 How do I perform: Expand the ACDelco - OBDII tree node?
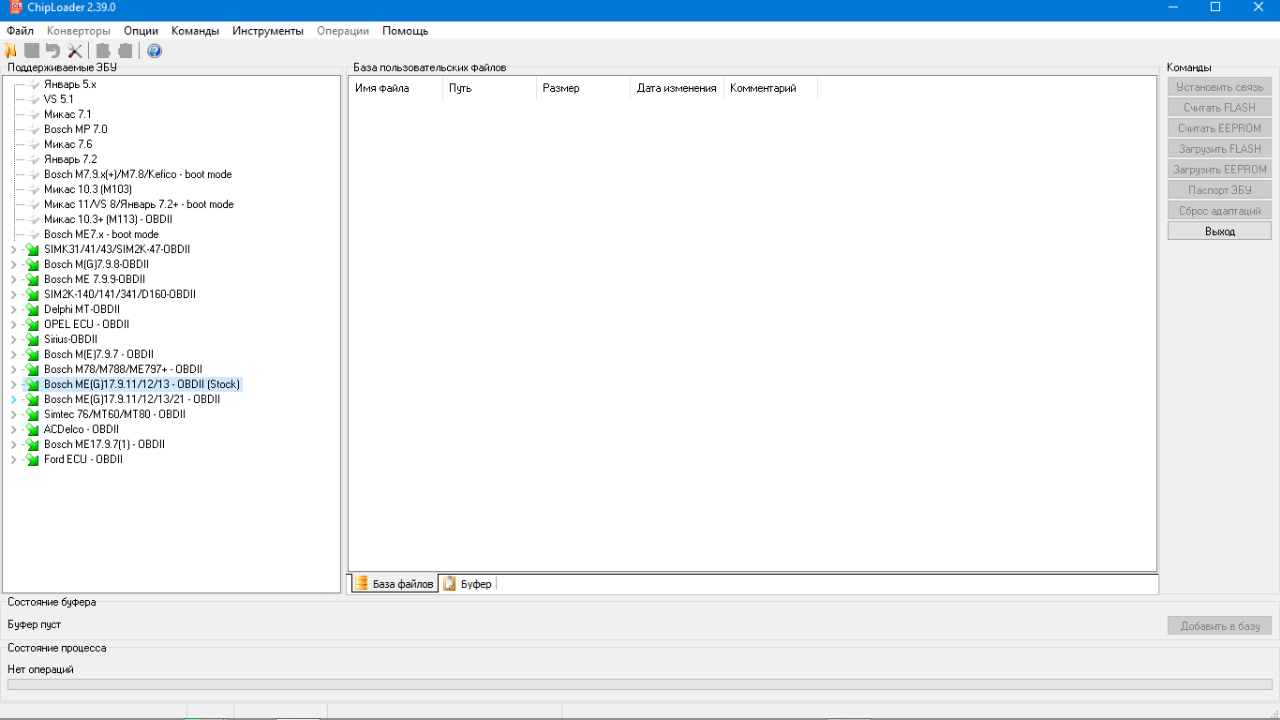(14, 430)
